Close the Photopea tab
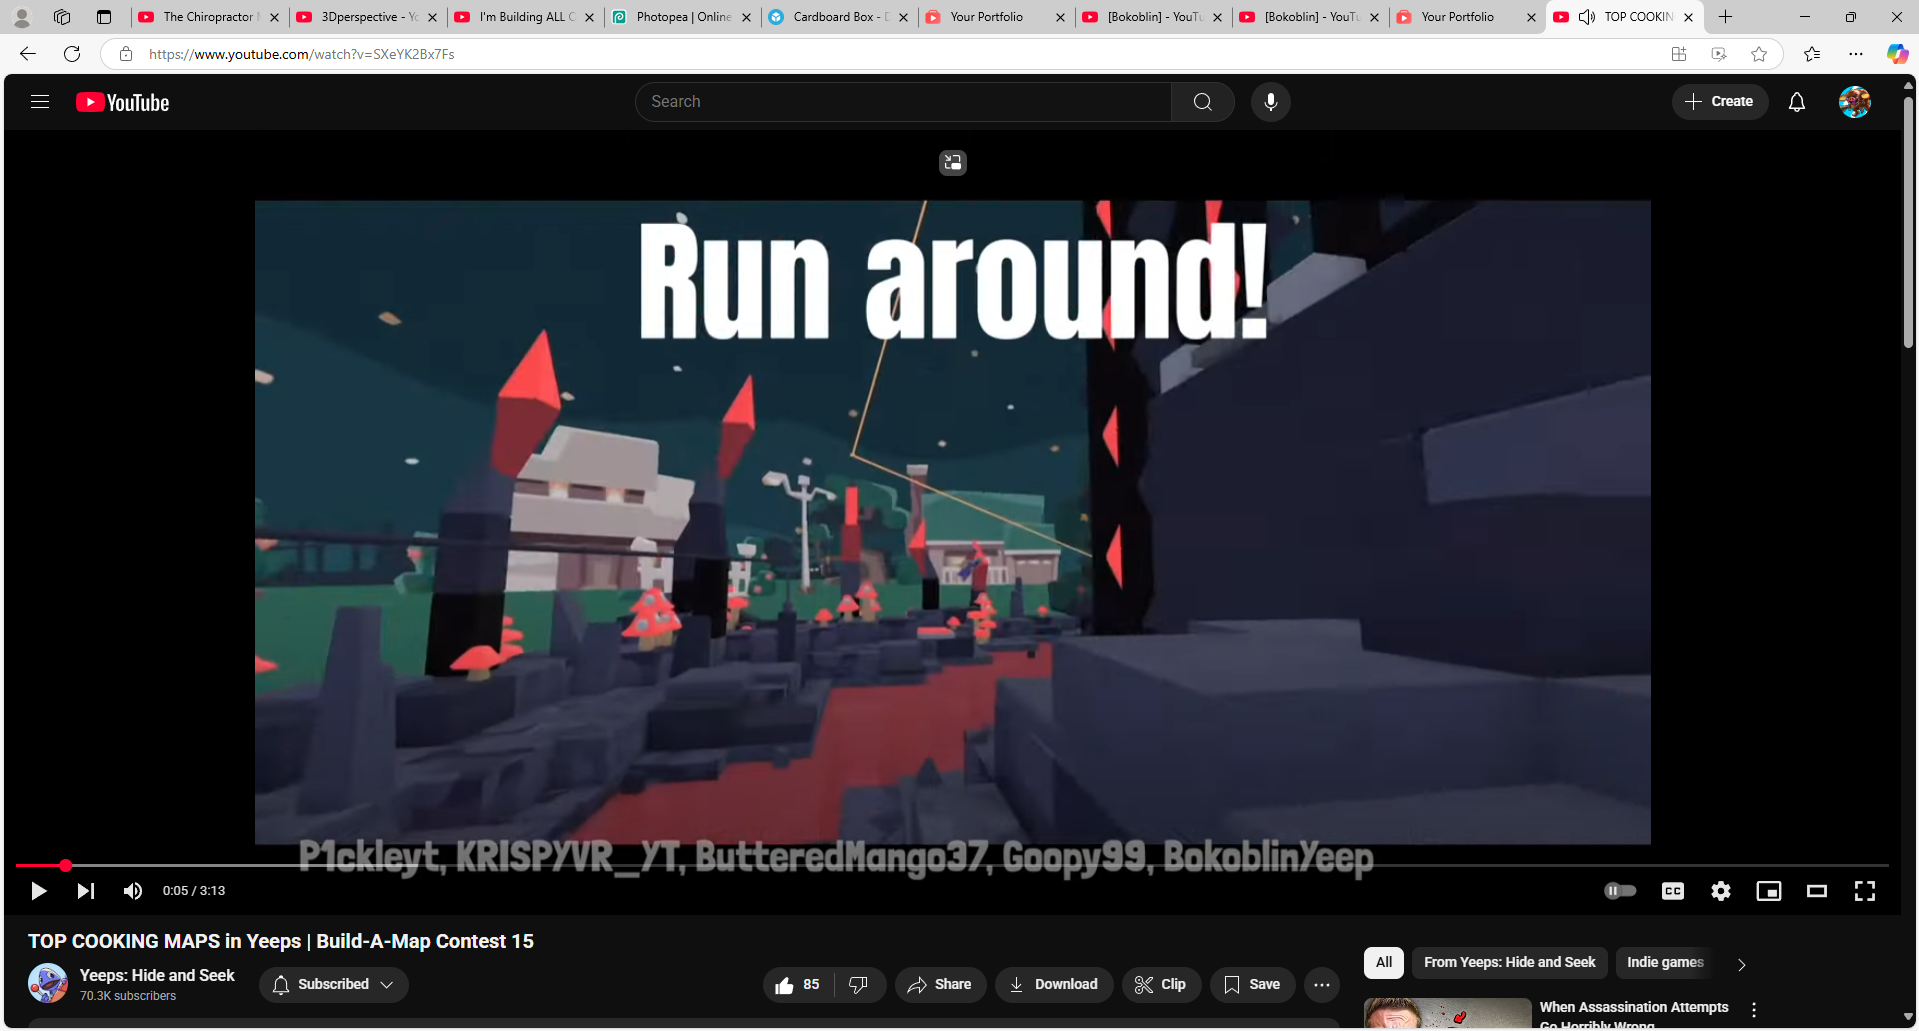 (746, 17)
